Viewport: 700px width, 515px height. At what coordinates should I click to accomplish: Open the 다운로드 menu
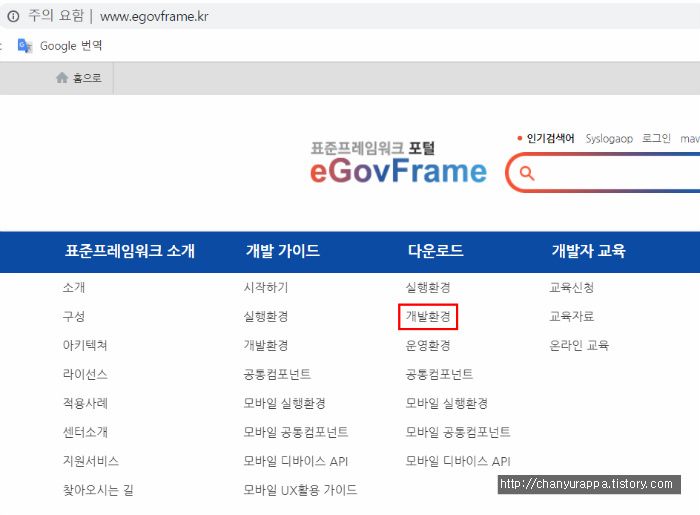[436, 251]
